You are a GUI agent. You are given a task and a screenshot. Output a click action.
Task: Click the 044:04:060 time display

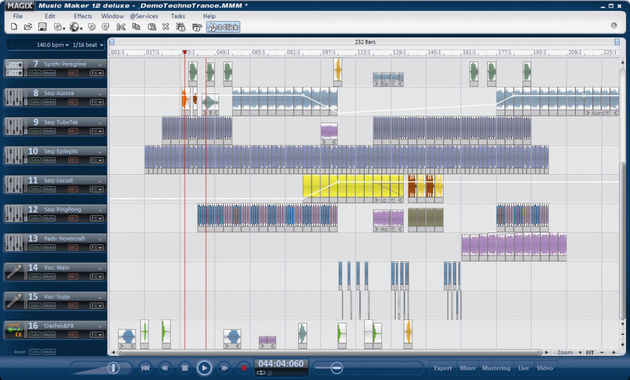coord(281,364)
